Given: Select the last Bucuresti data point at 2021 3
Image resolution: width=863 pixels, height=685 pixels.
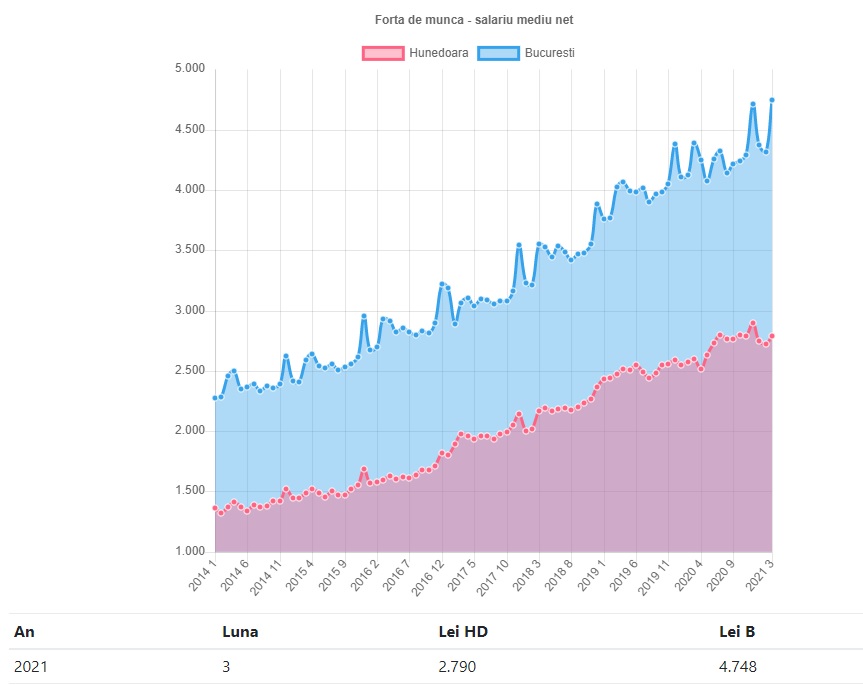Looking at the screenshot, I should click(772, 100).
